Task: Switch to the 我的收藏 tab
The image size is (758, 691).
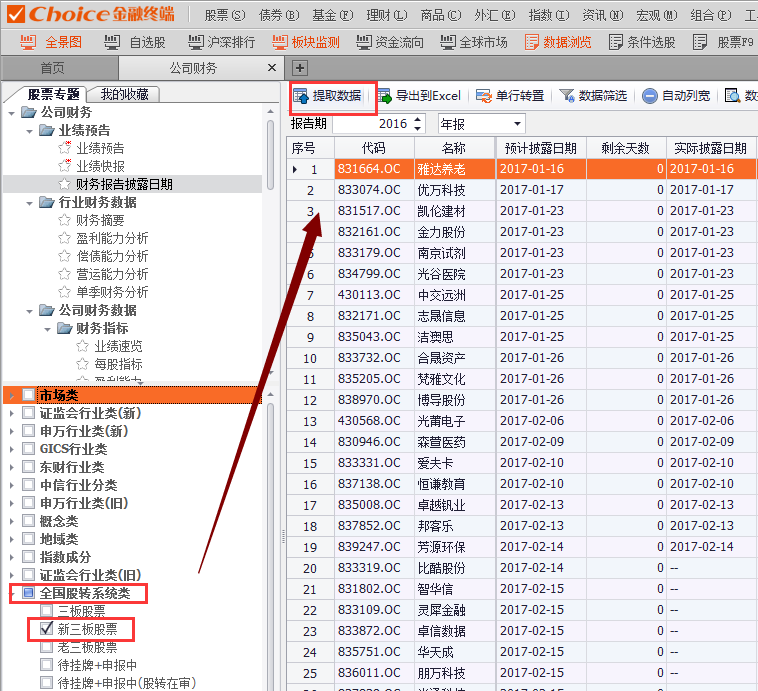Action: [x=125, y=94]
